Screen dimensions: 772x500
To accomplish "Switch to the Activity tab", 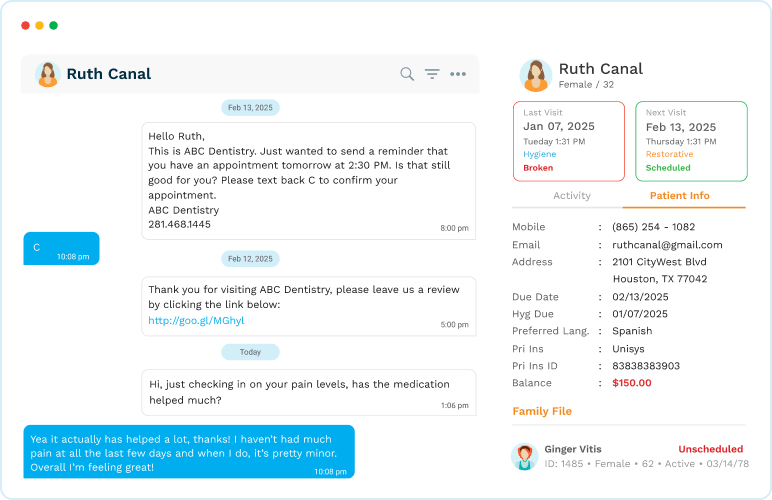I will coord(572,196).
